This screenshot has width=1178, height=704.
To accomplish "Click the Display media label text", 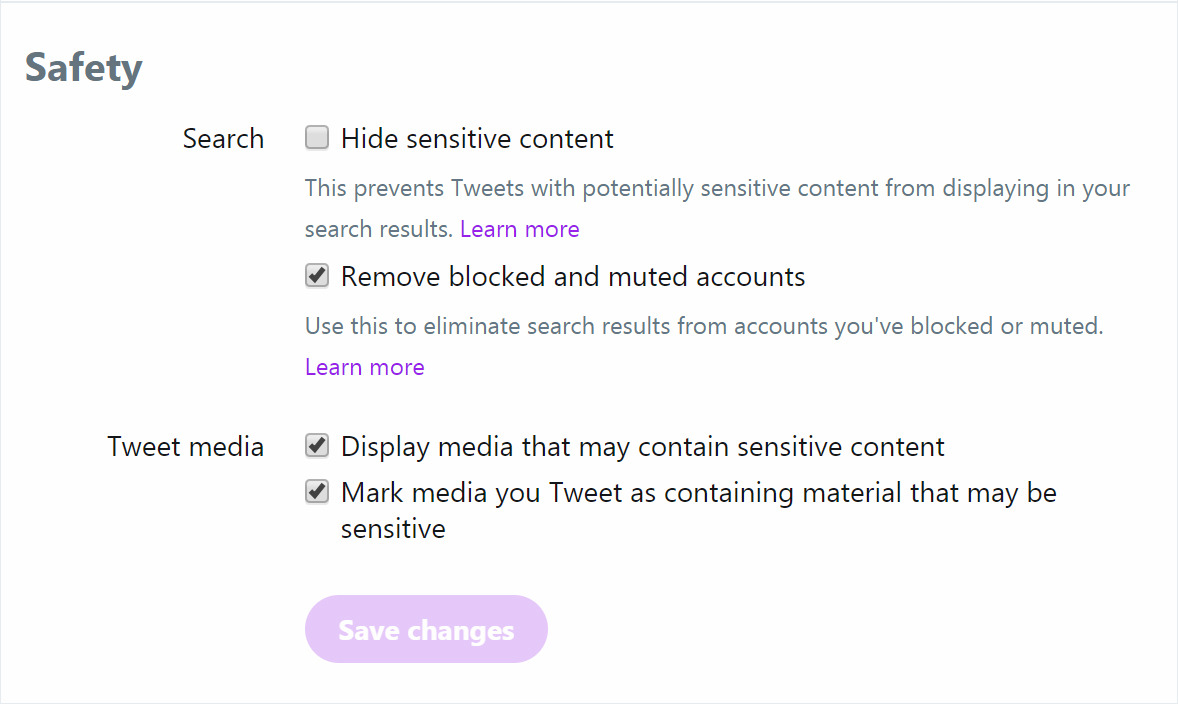I will pyautogui.click(x=642, y=447).
